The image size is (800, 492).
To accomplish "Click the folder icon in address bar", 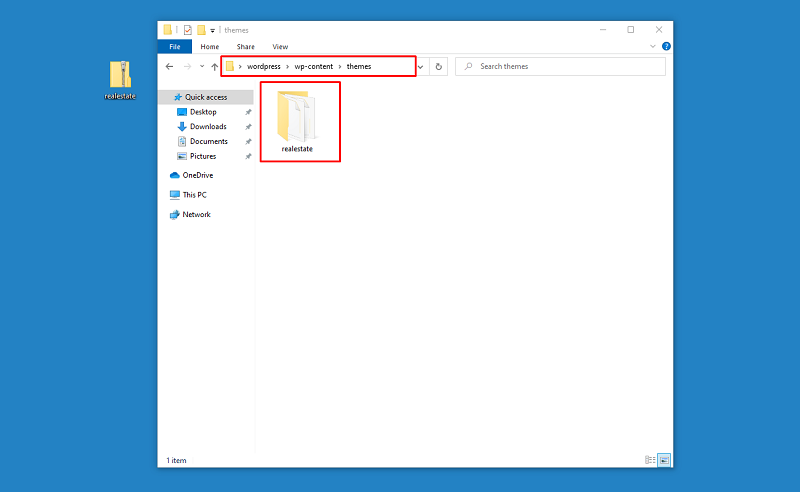I will pyautogui.click(x=230, y=66).
